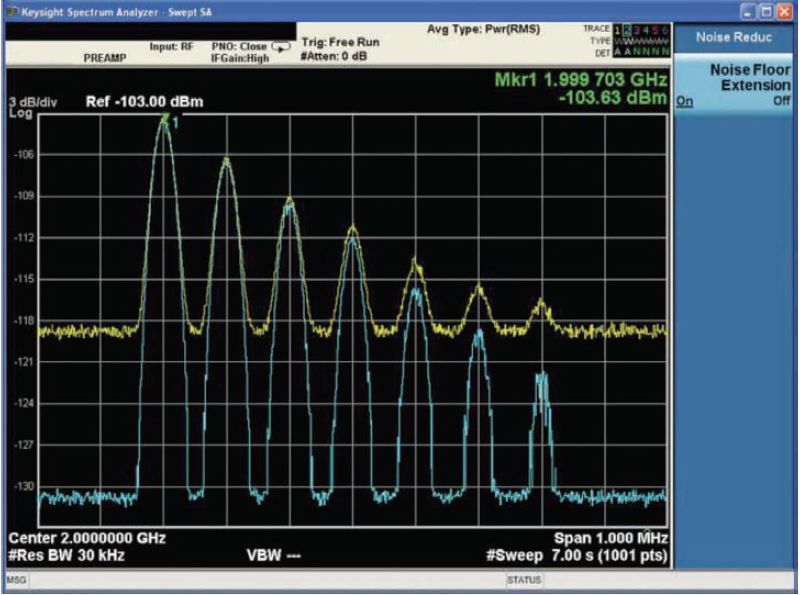Image resolution: width=800 pixels, height=595 pixels.
Task: Click the -112 axis scale value
Action: 24,238
